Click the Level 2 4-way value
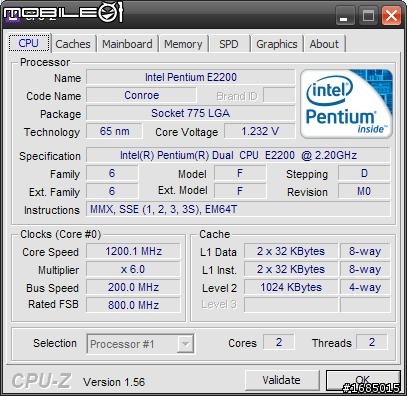Viewport: 407px width, 396px height. [365, 287]
